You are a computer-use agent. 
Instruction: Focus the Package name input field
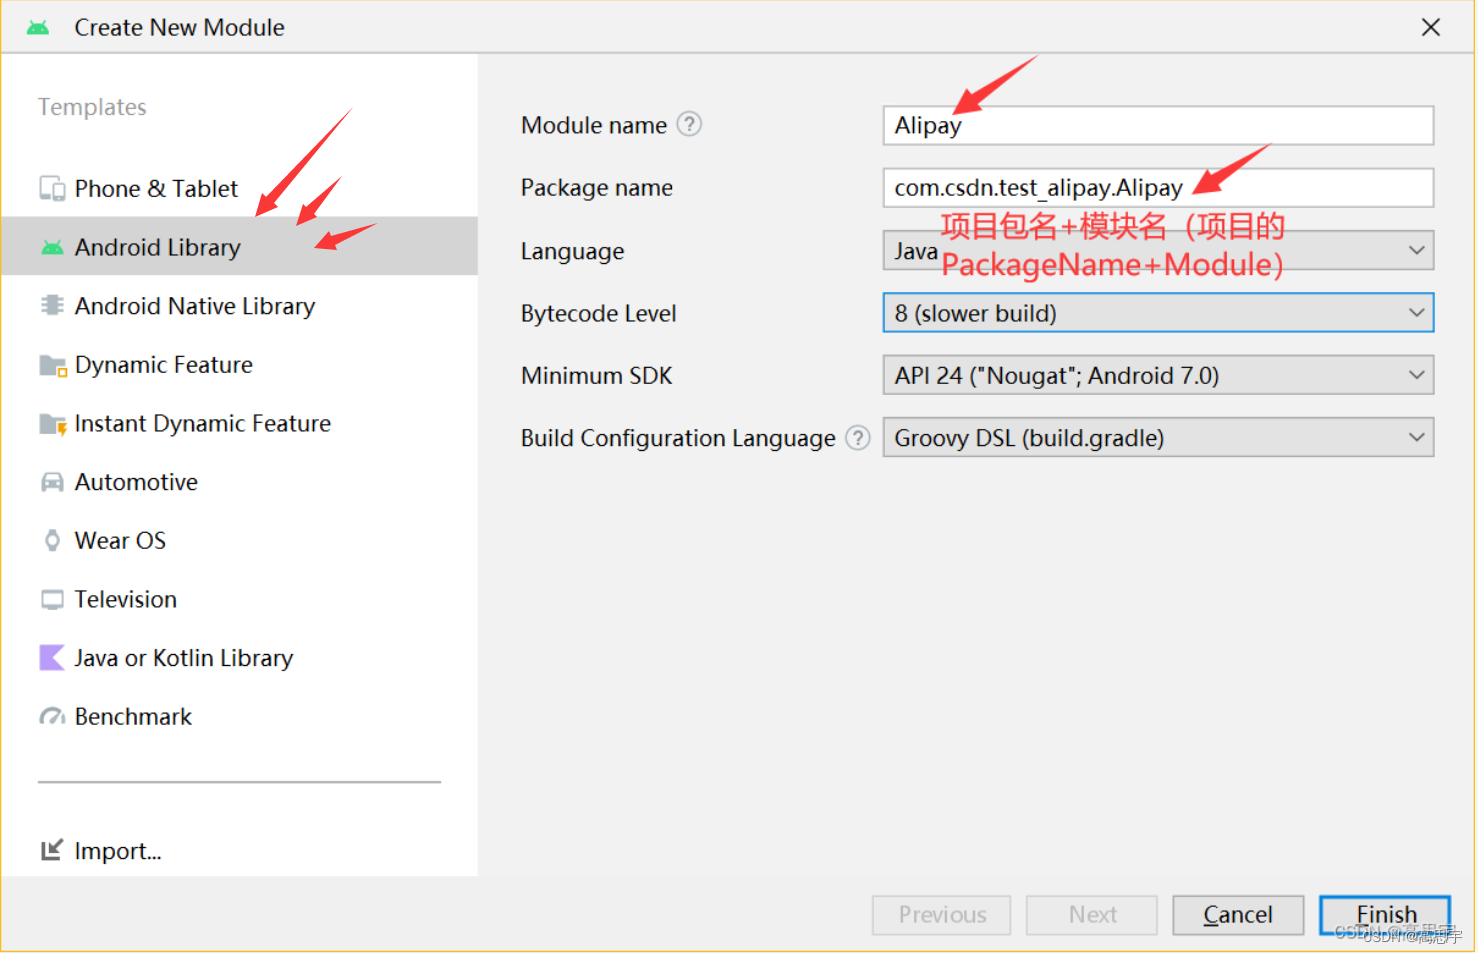click(1158, 188)
